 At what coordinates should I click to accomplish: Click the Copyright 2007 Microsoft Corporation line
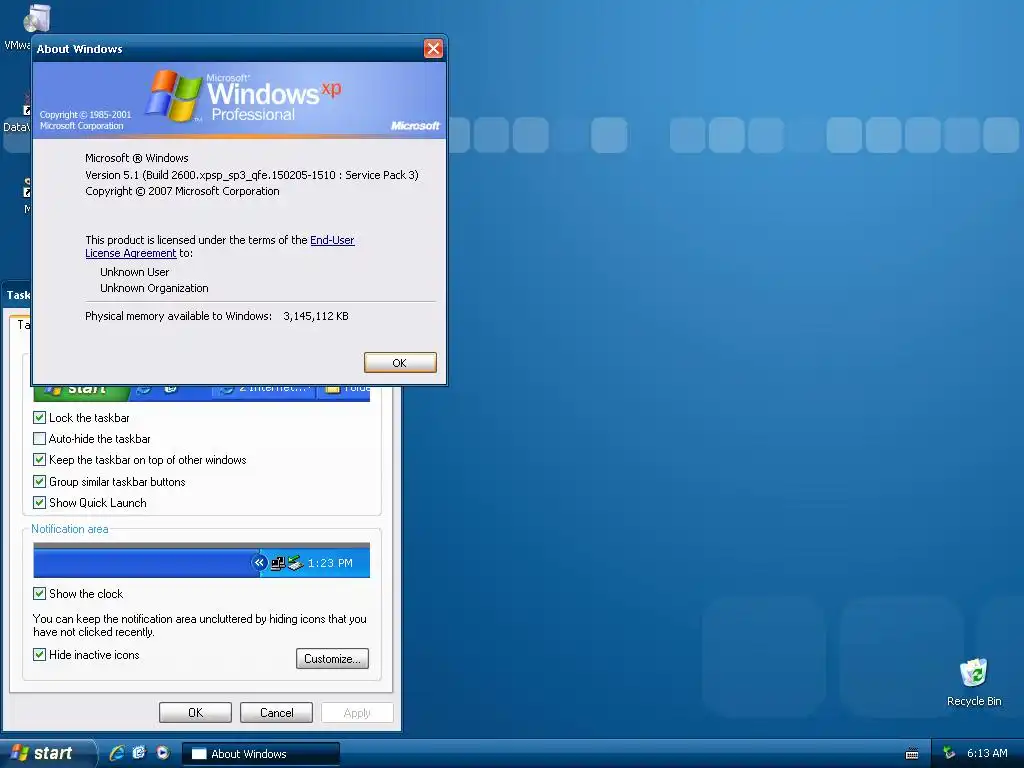pos(182,191)
